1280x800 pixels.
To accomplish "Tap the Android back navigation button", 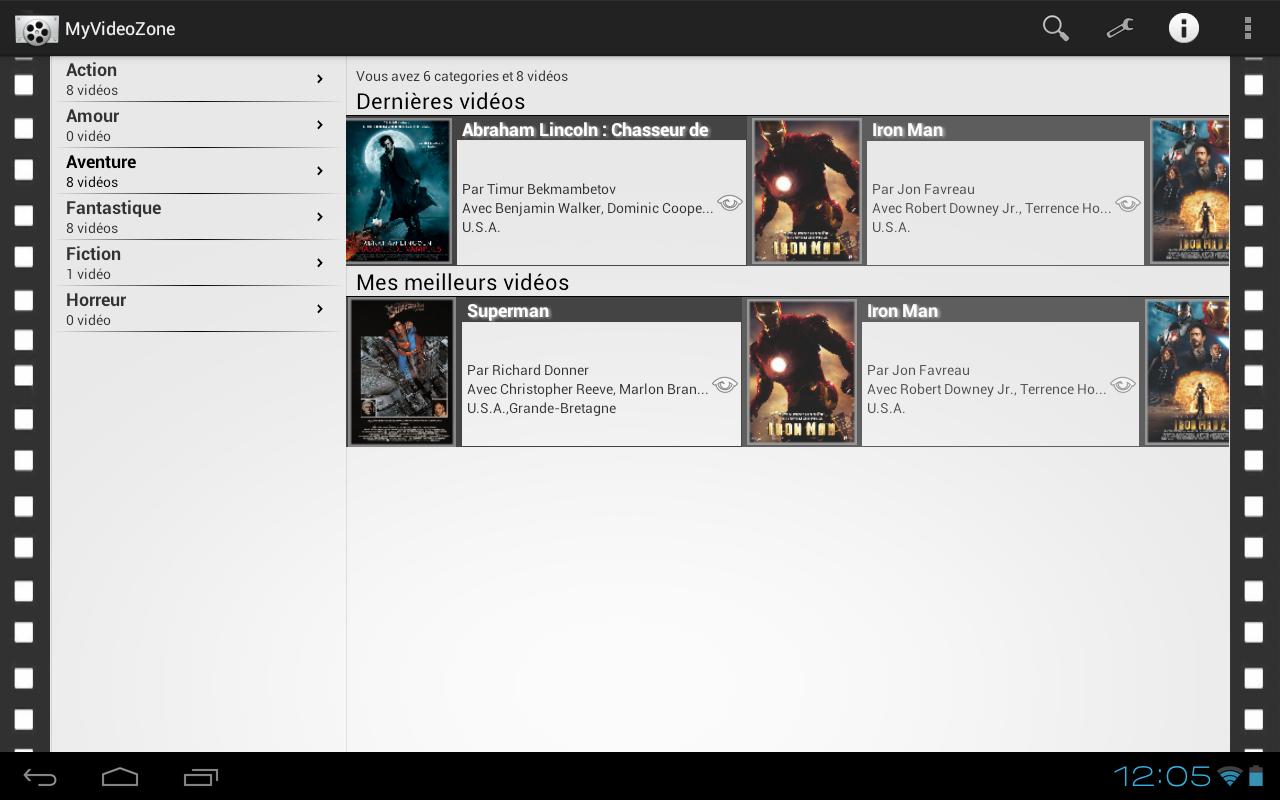I will pyautogui.click(x=40, y=777).
